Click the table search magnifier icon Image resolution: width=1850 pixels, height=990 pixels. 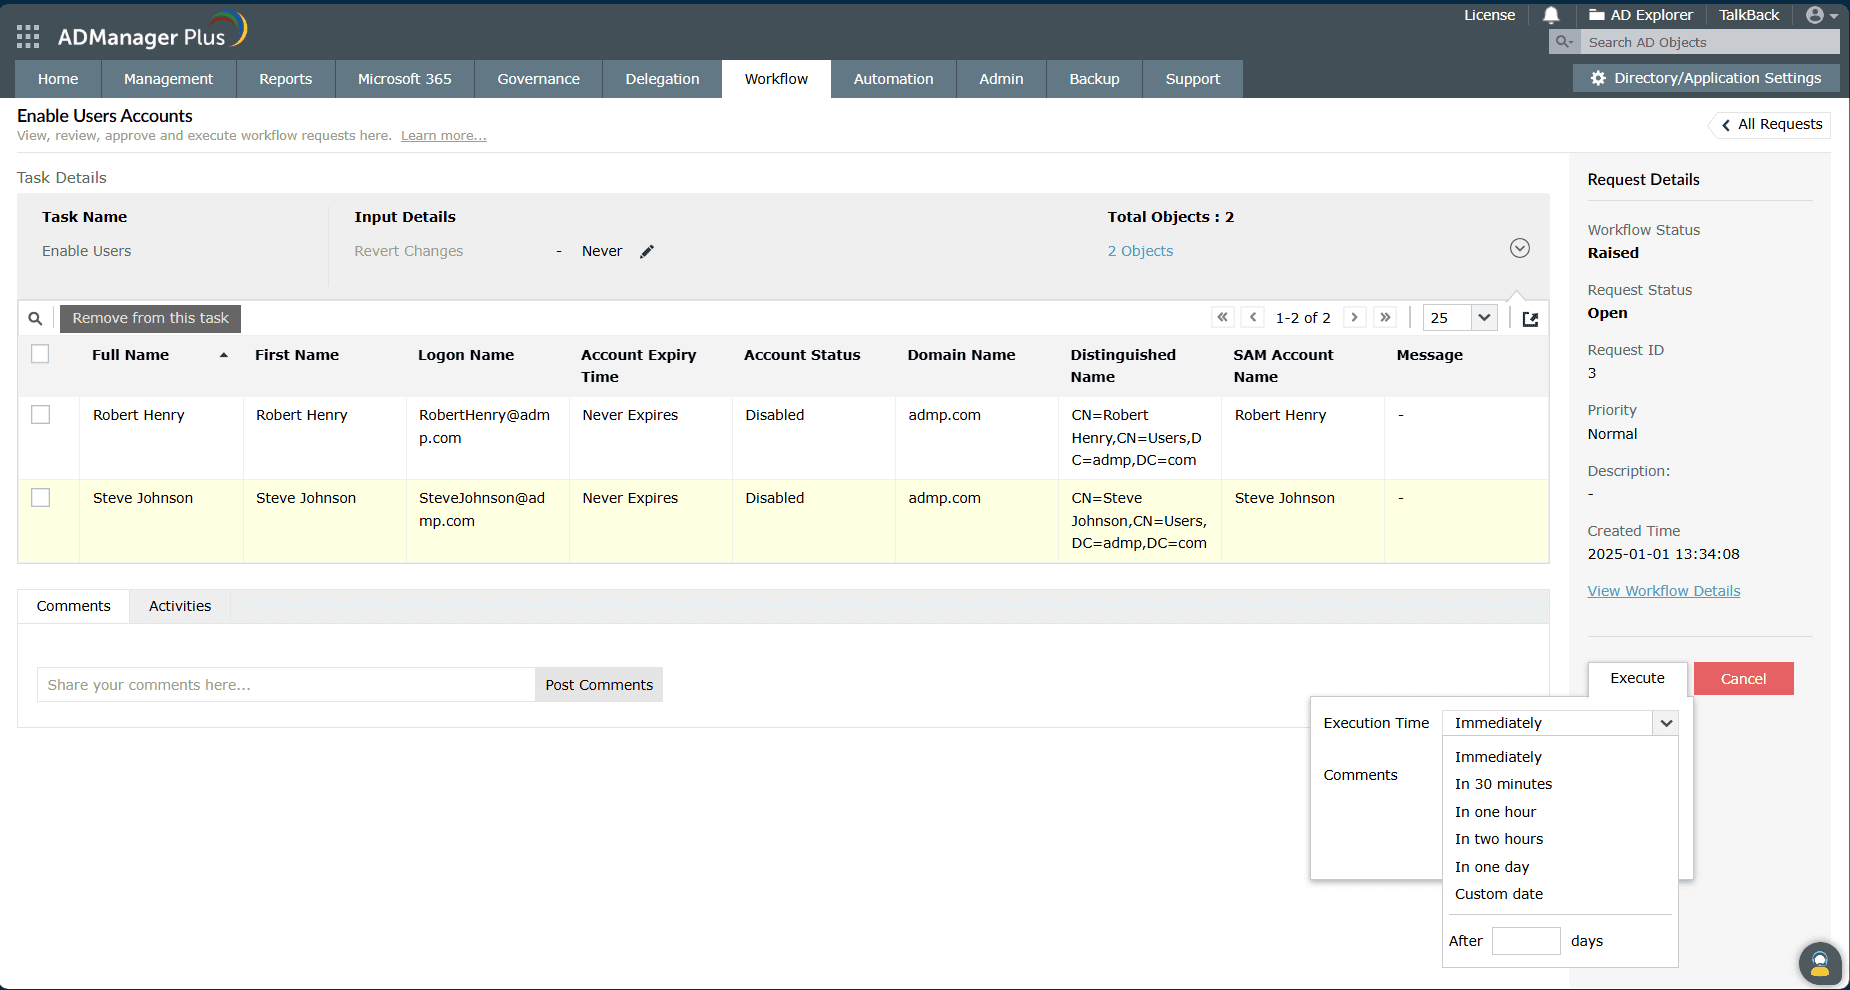35,318
